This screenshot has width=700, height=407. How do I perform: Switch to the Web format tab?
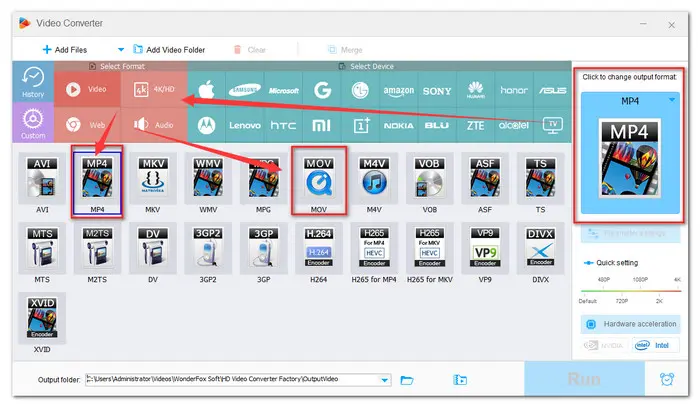(x=87, y=125)
